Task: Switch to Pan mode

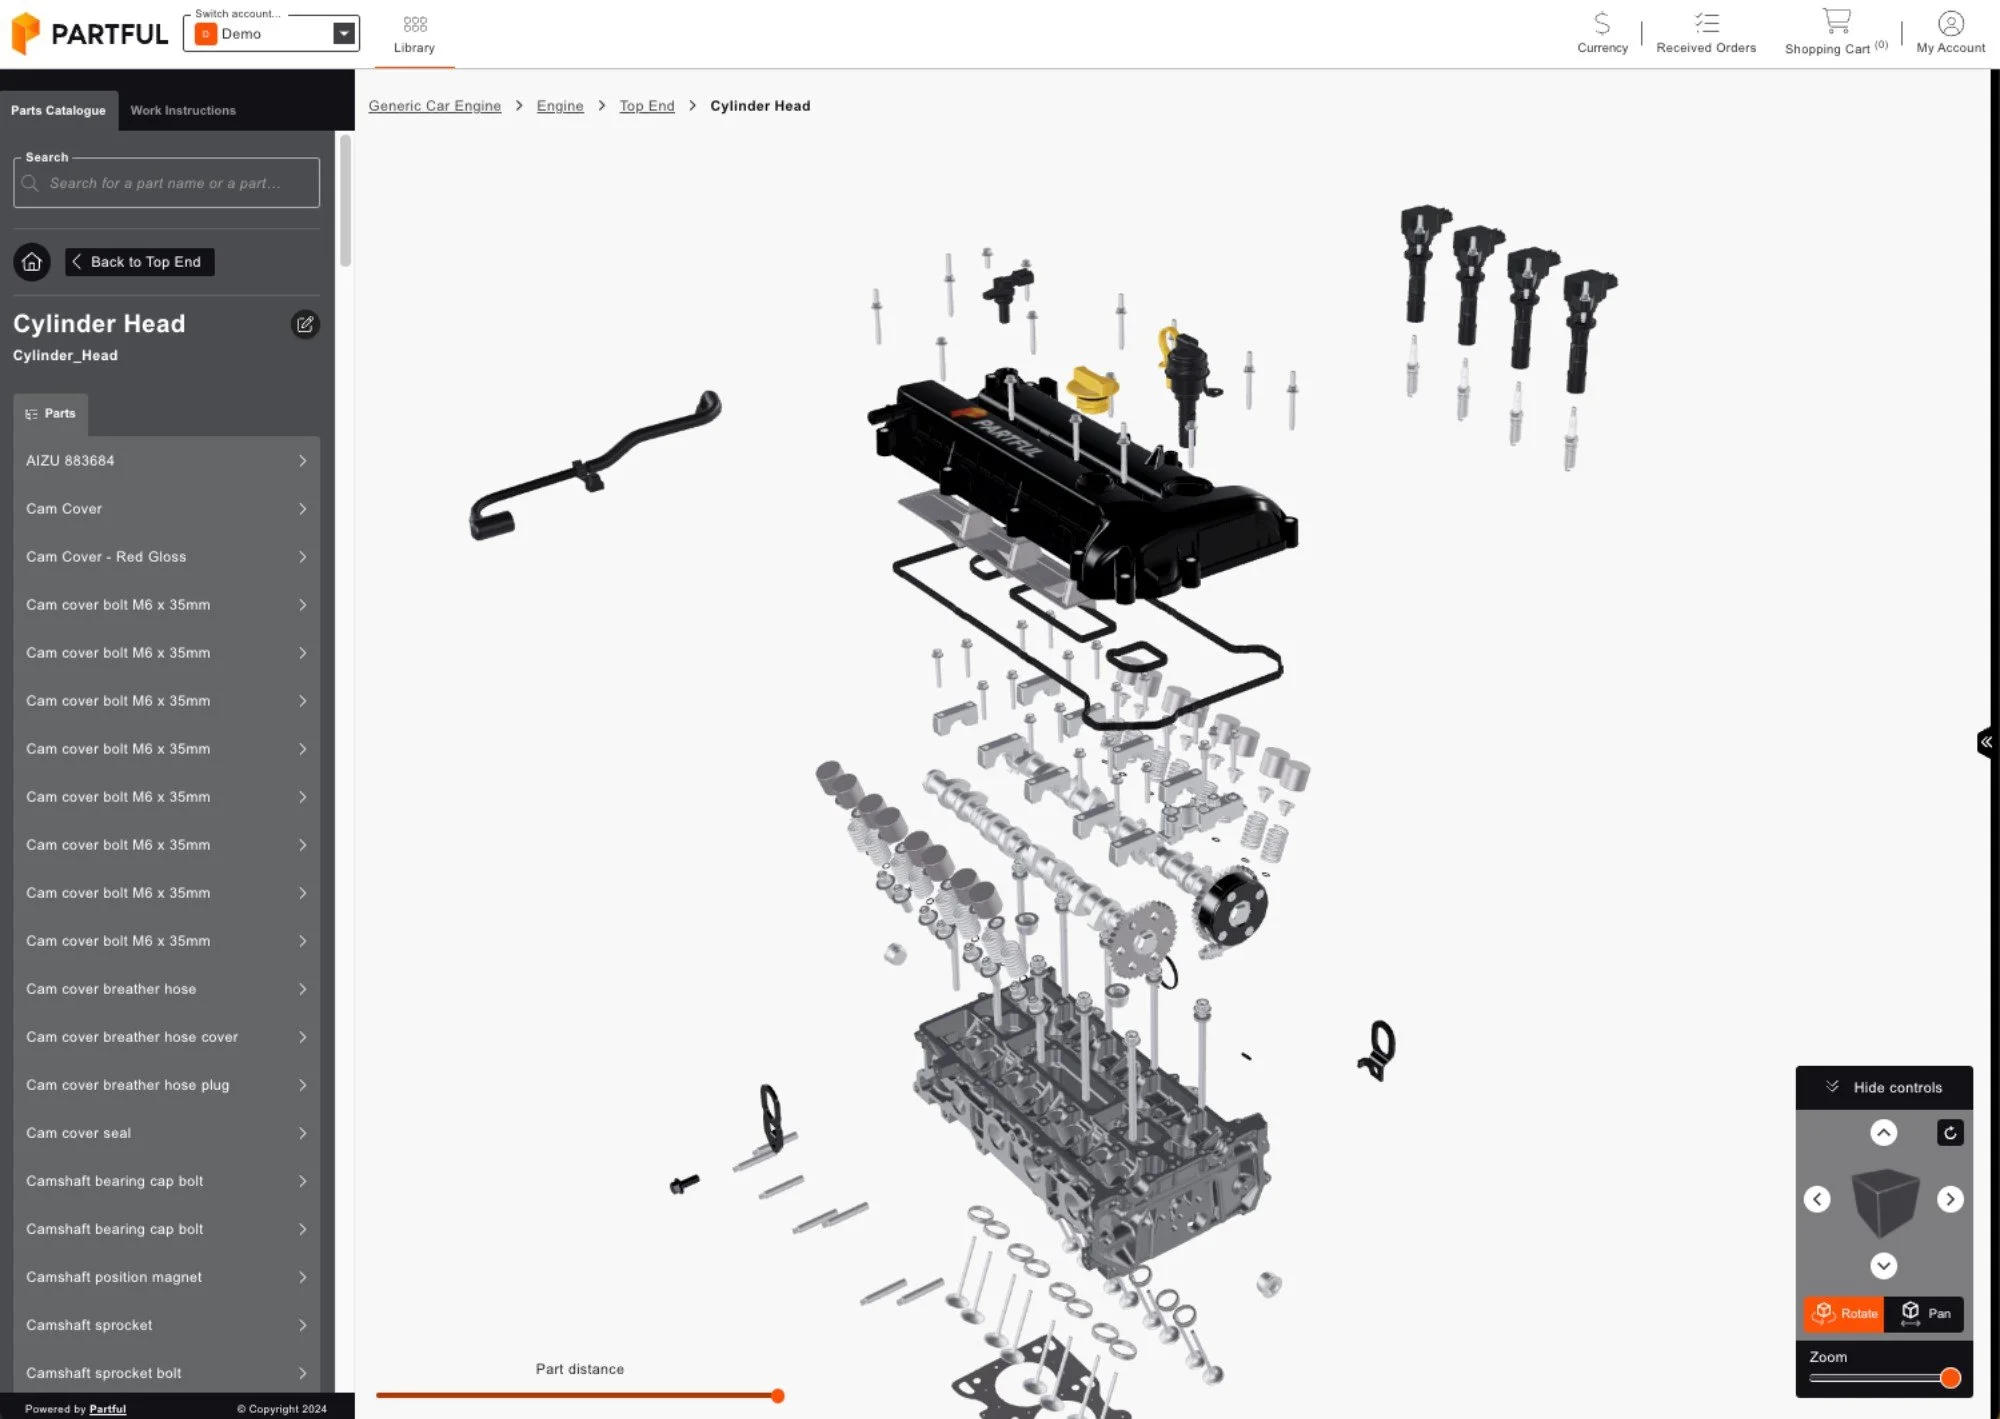Action: [x=1924, y=1313]
